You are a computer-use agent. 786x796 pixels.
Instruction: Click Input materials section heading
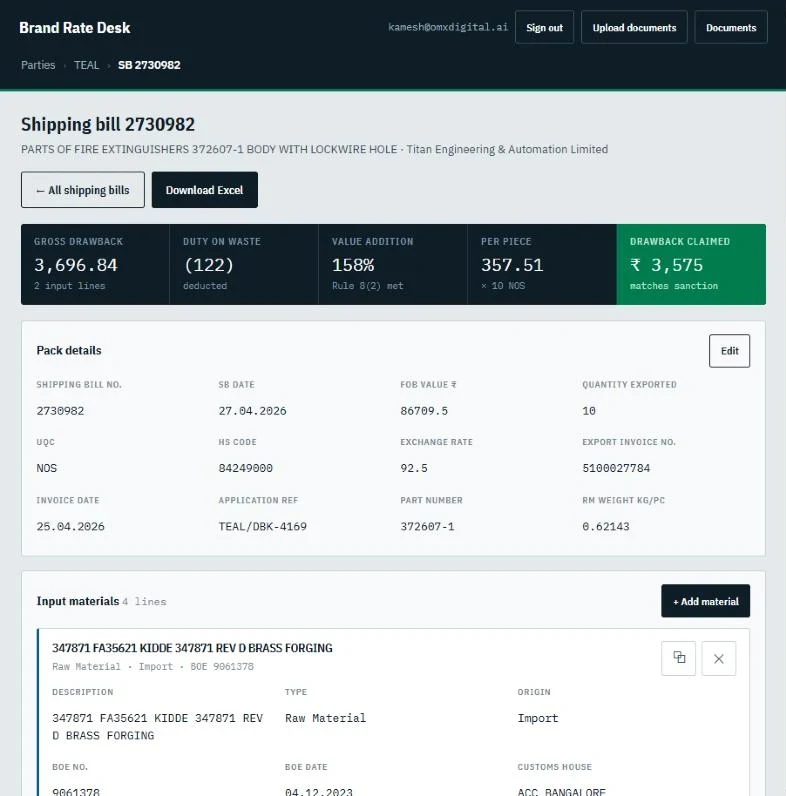(x=78, y=601)
